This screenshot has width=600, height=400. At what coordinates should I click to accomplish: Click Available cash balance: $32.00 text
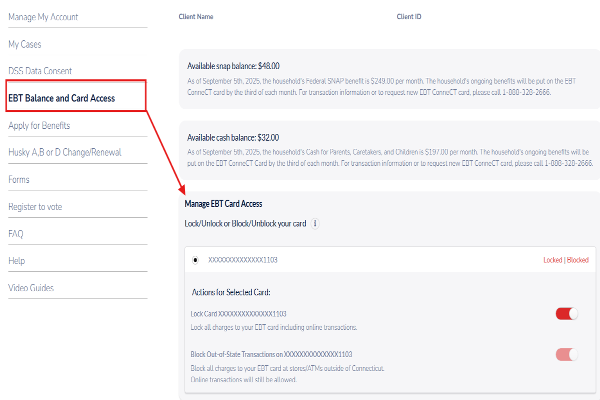(x=233, y=138)
